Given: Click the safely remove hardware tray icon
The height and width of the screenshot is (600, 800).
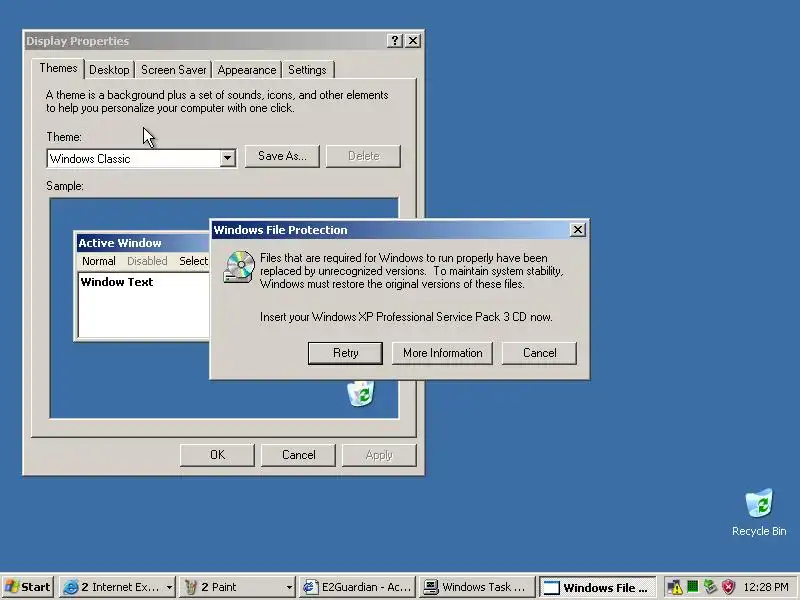Looking at the screenshot, I should (x=710, y=587).
